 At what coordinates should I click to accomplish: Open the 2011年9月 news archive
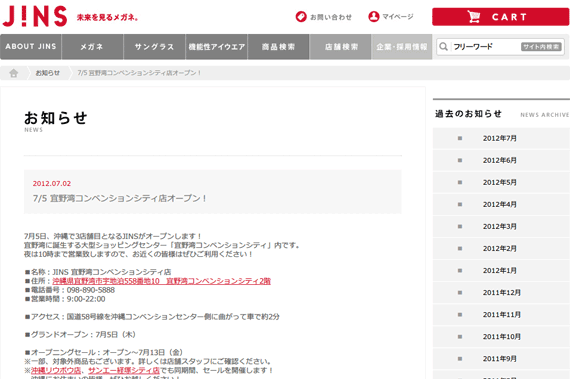(x=501, y=359)
